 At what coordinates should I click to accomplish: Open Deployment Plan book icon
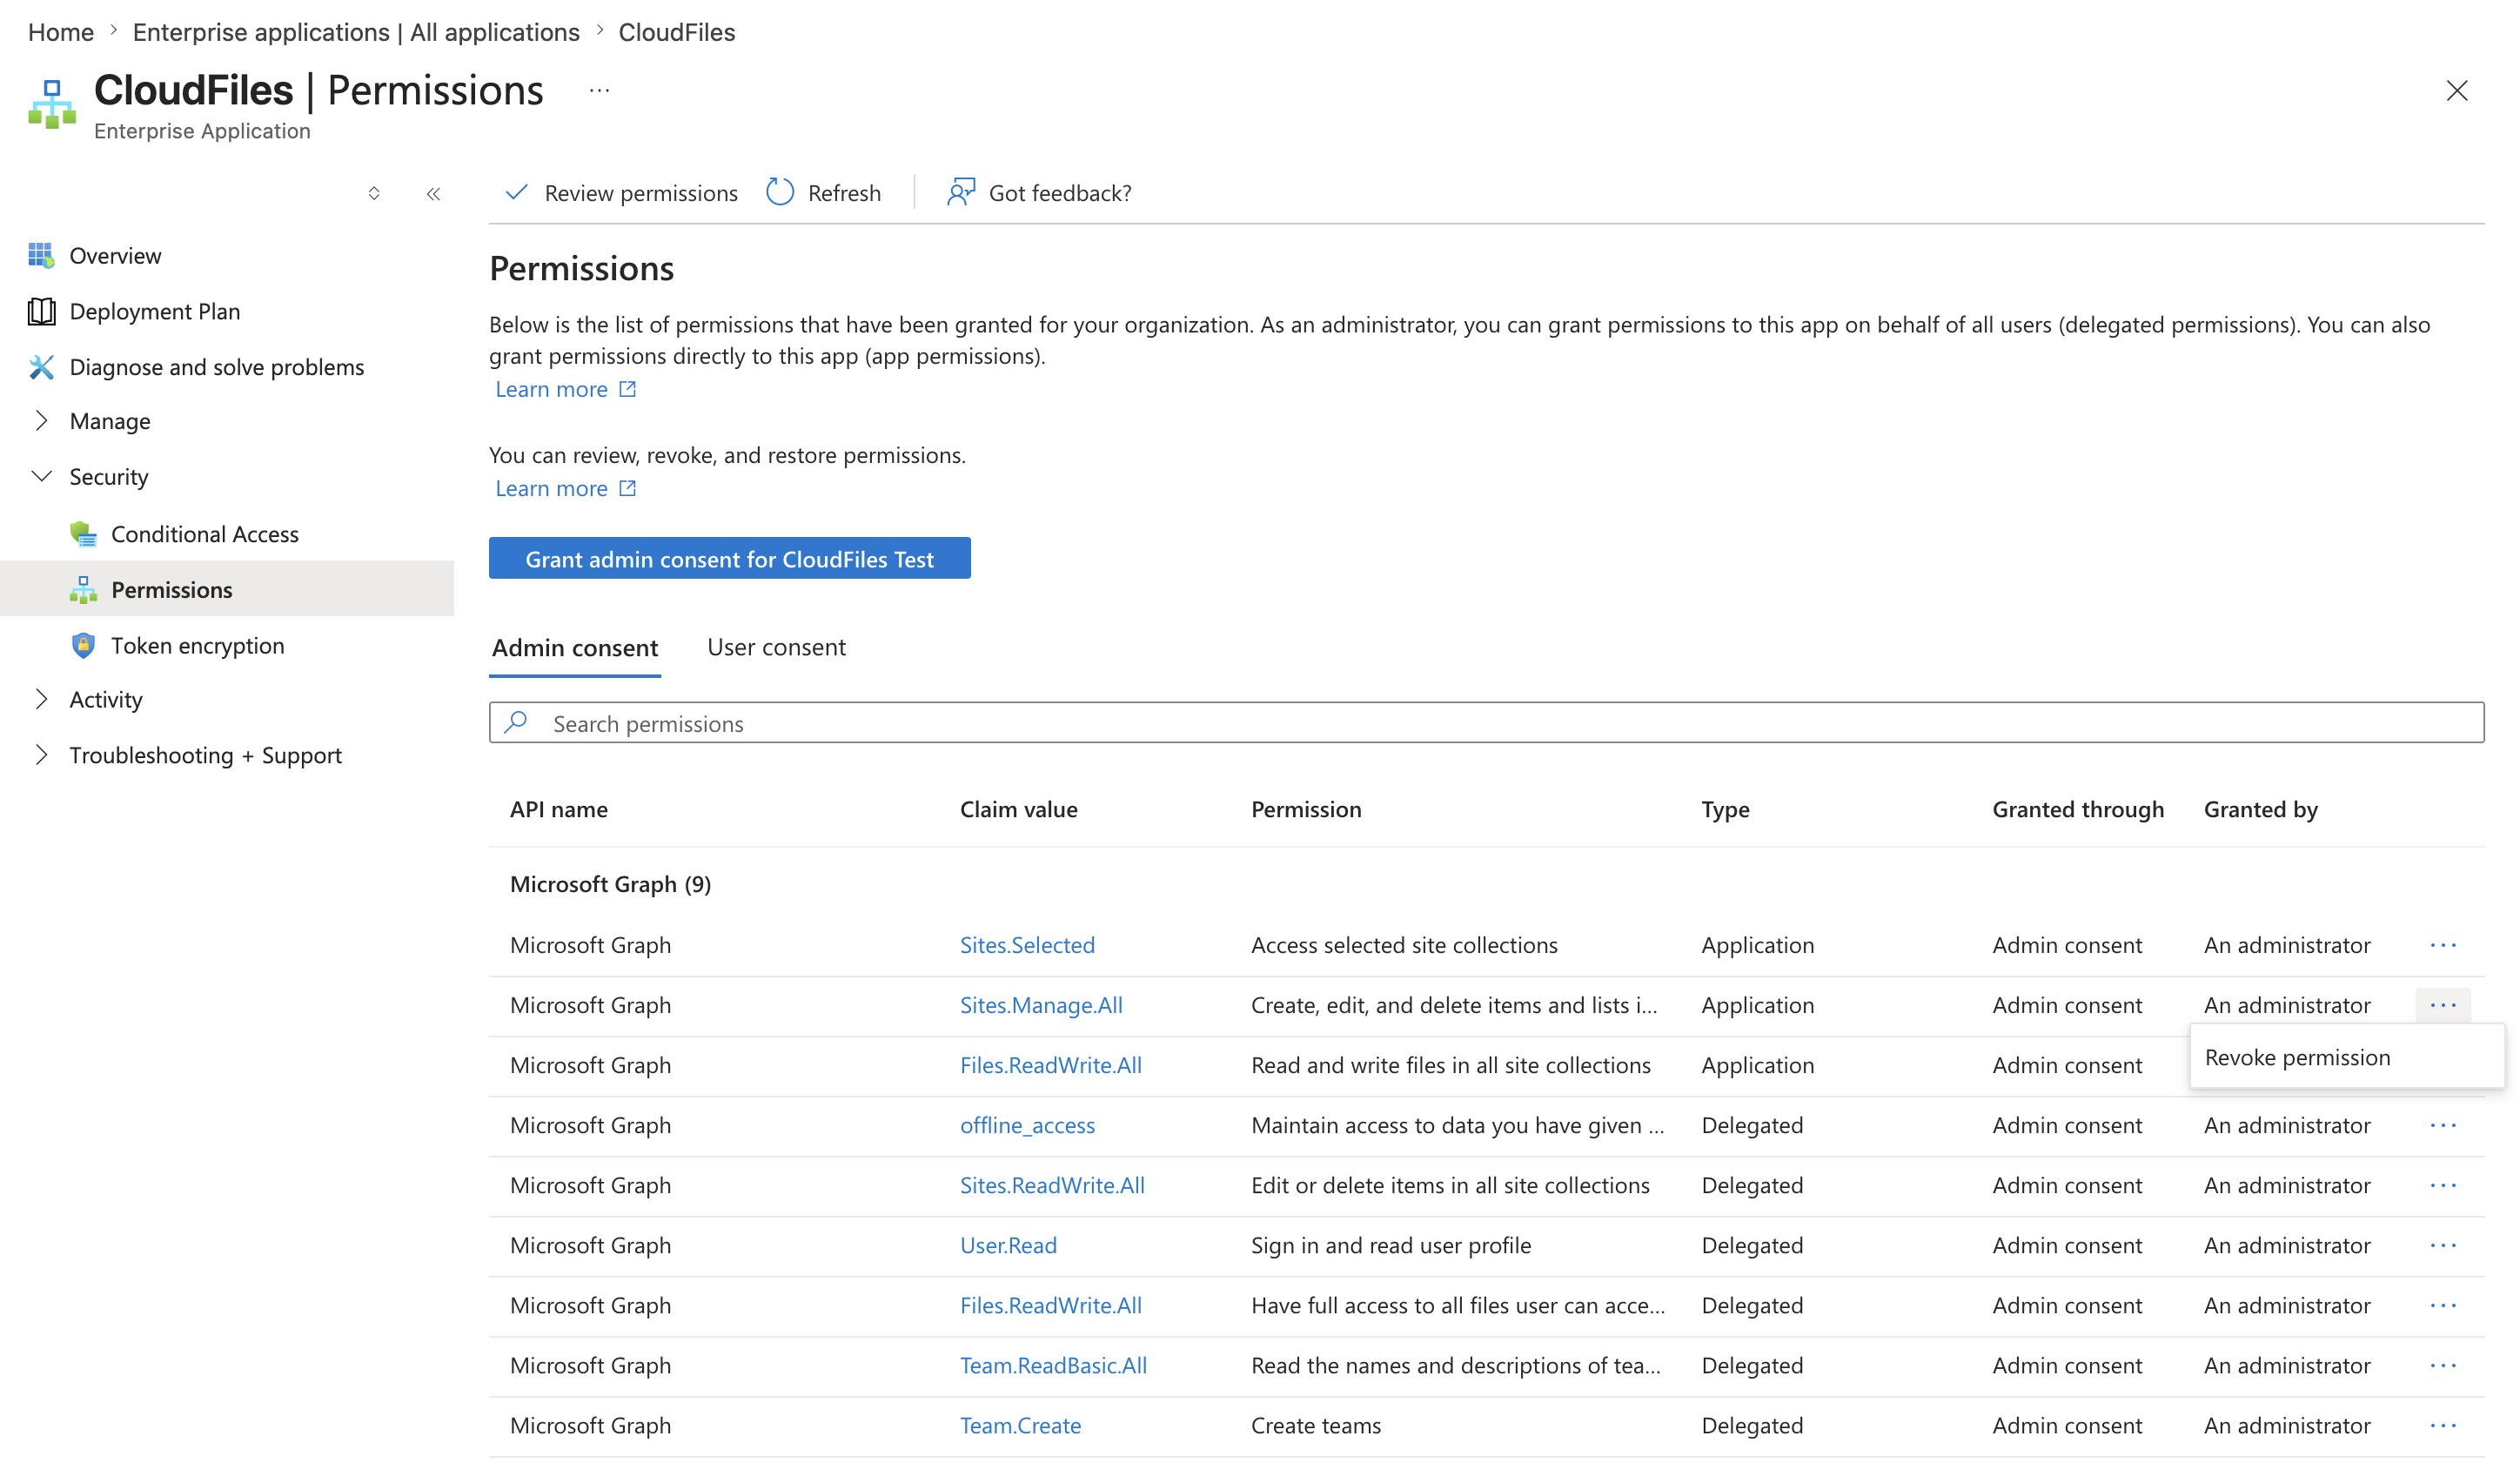click(41, 311)
